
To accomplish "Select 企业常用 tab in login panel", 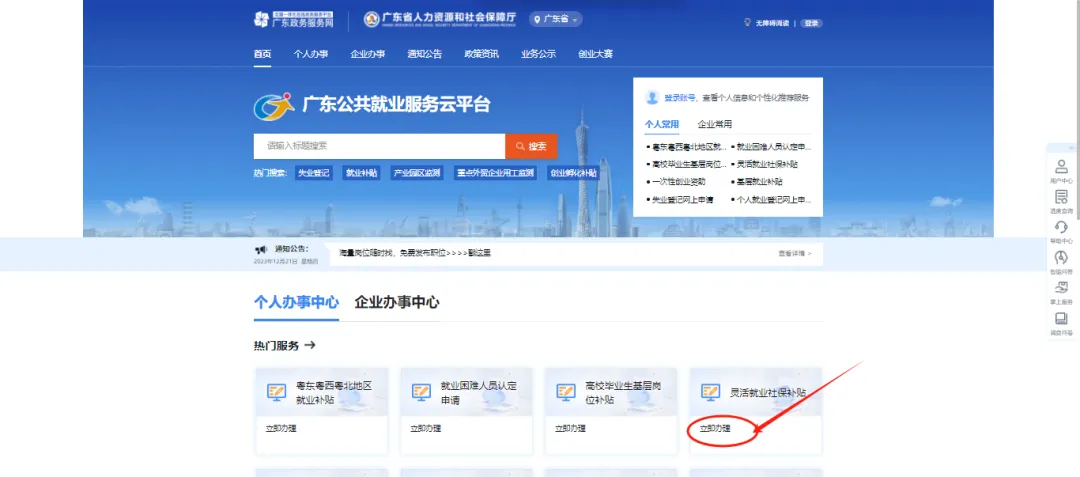I will point(714,125).
